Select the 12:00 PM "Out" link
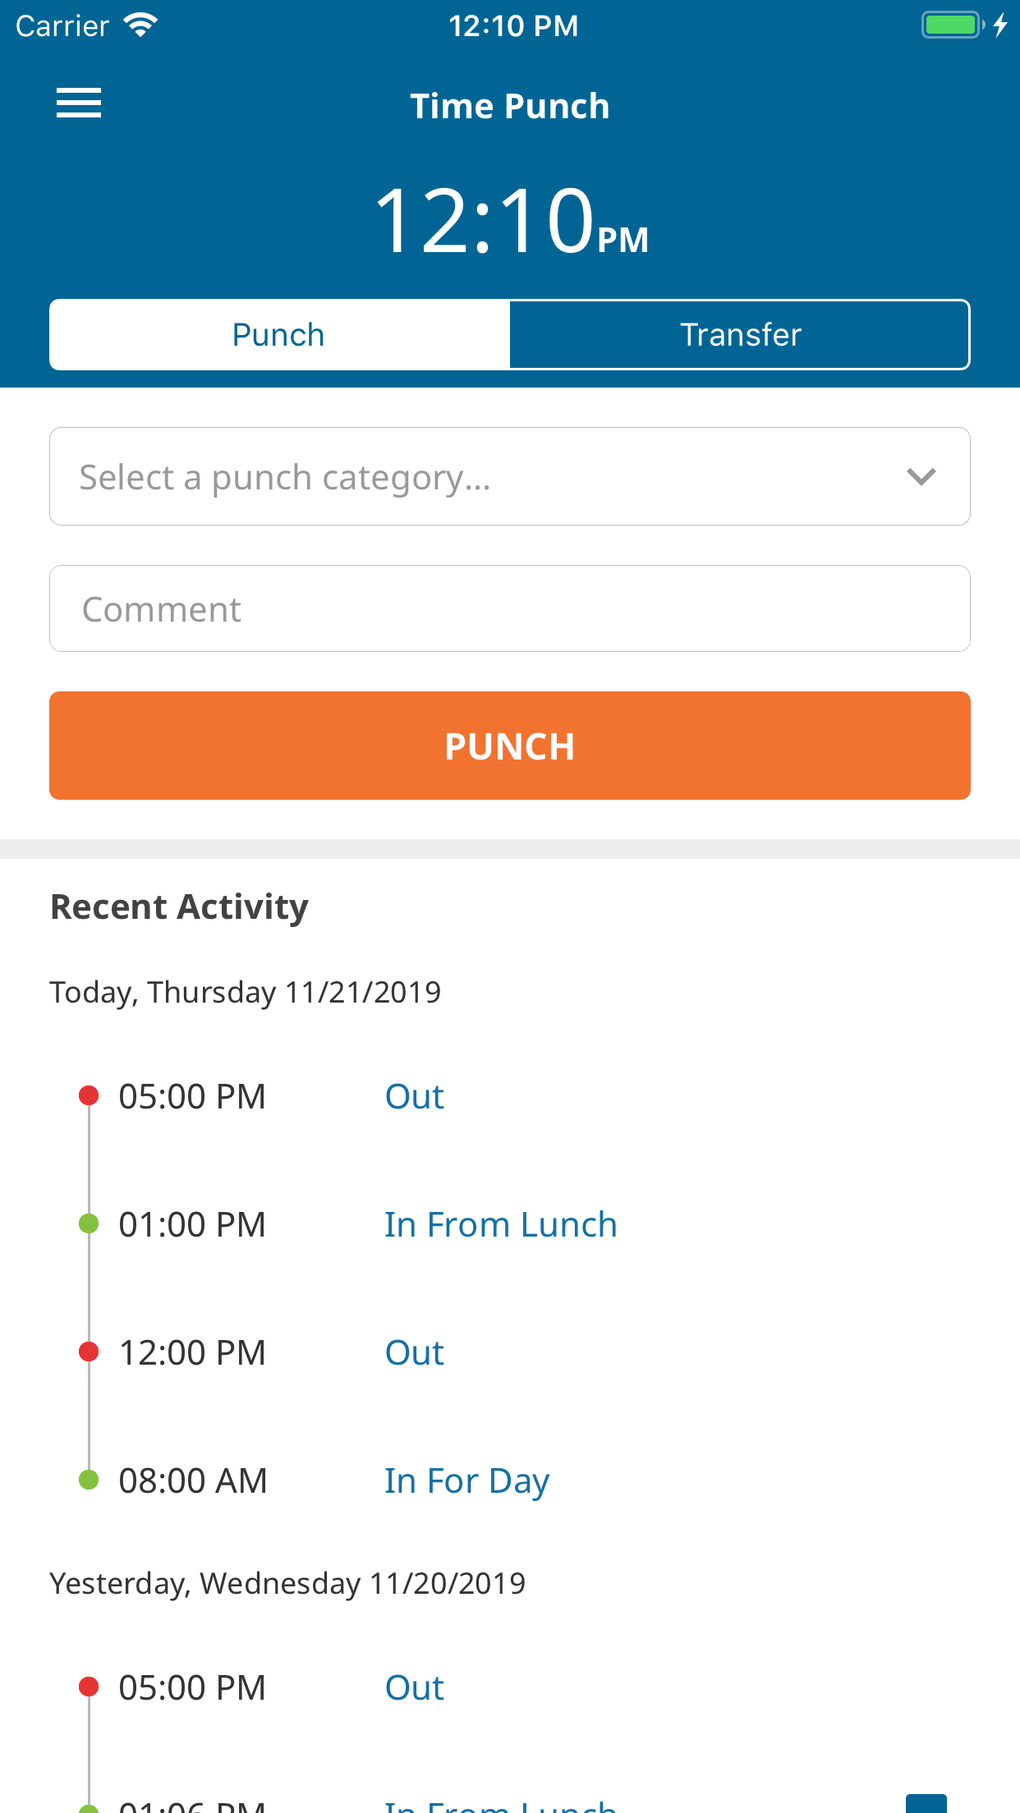This screenshot has height=1813, width=1020. pos(414,1352)
